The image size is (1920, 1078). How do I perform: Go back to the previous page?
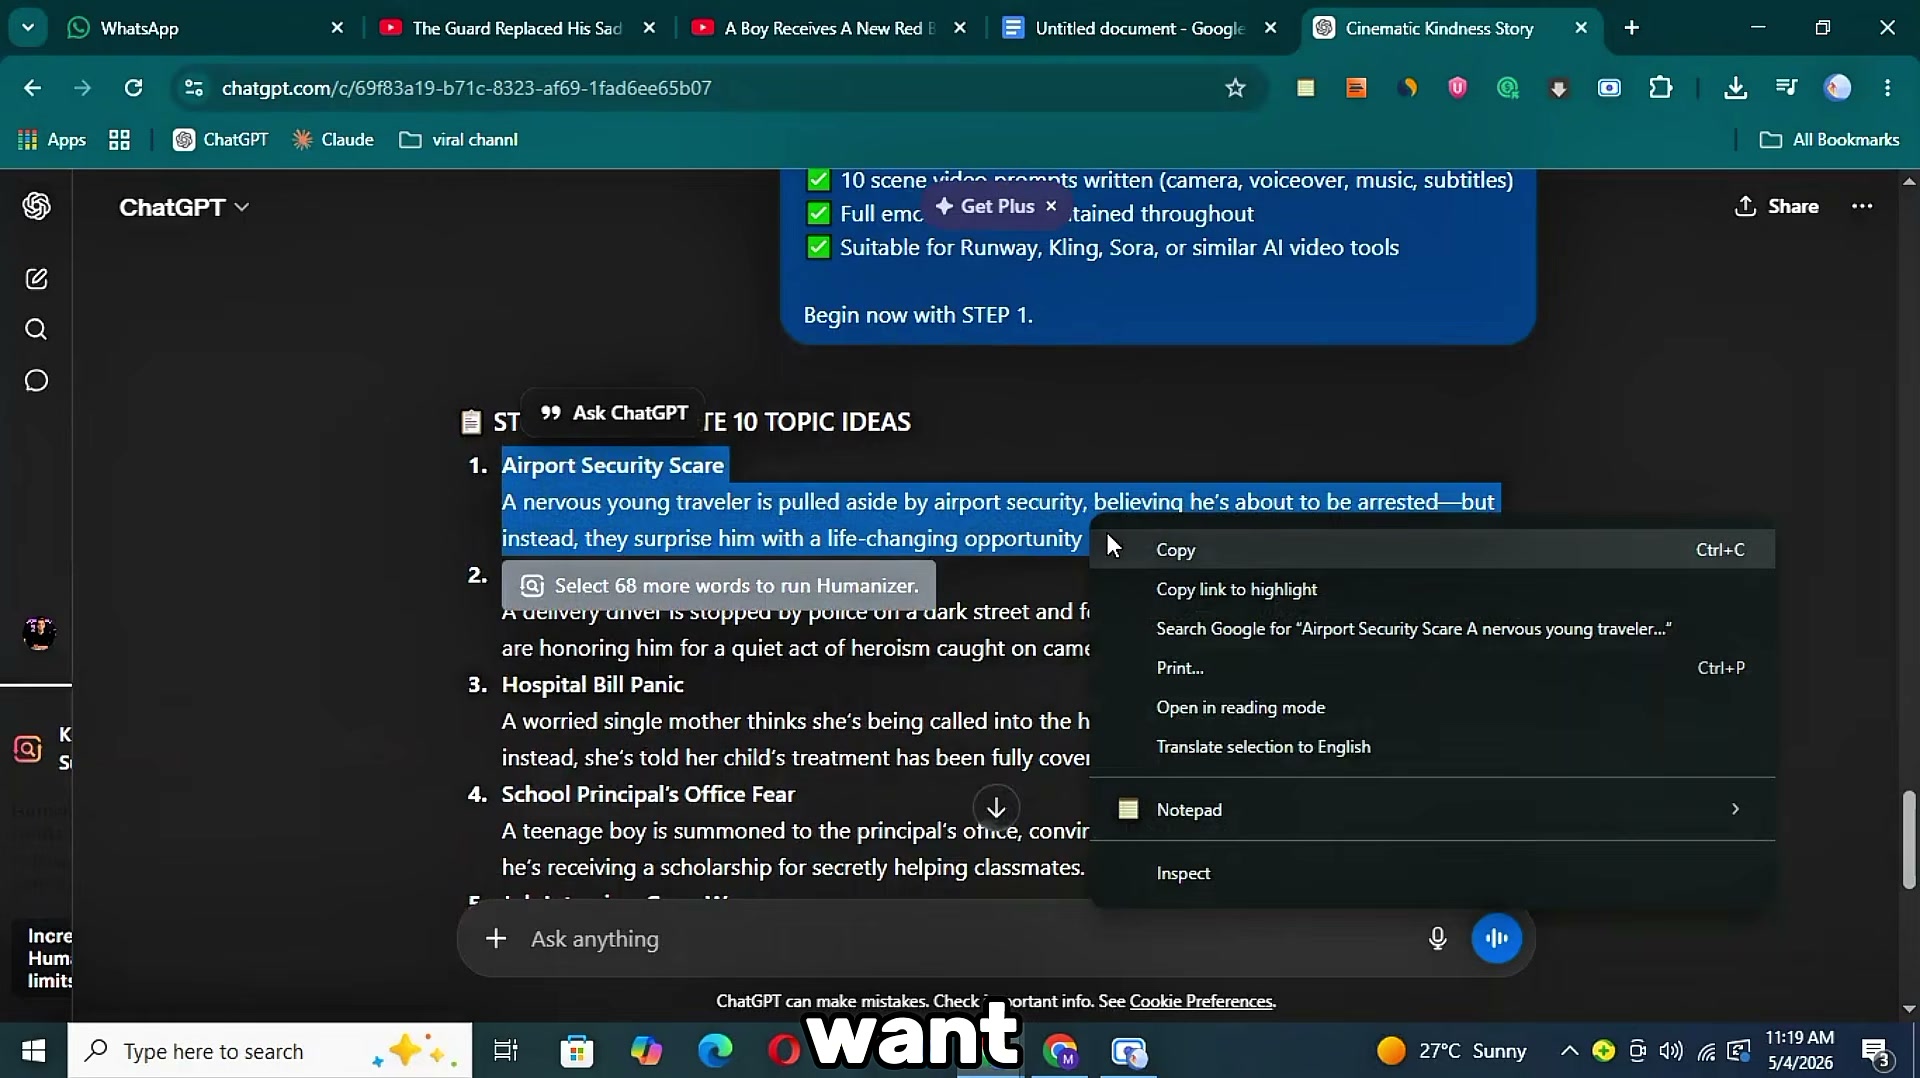32,88
